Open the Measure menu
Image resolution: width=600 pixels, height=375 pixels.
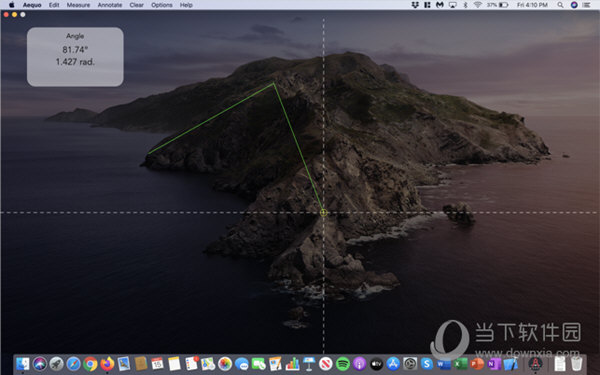point(78,5)
